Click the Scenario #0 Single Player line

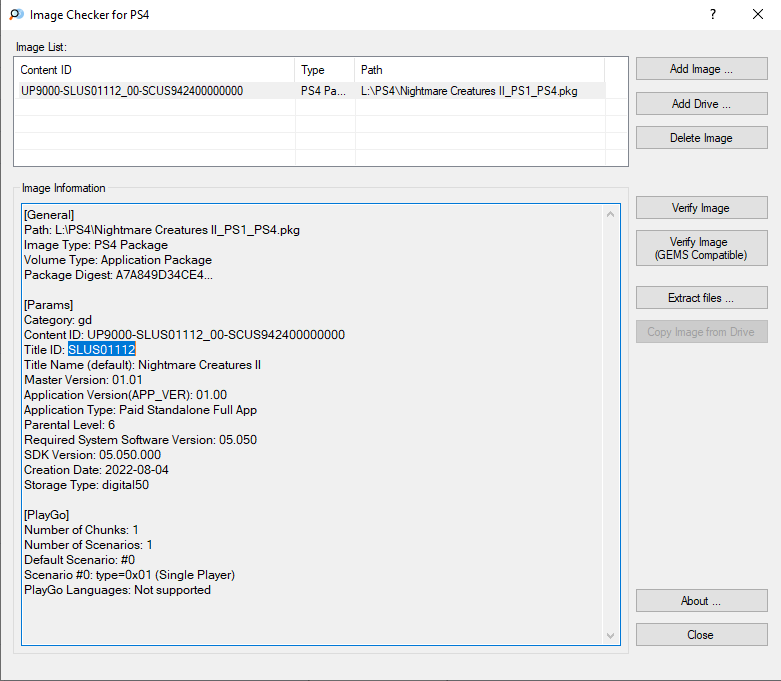coord(130,575)
